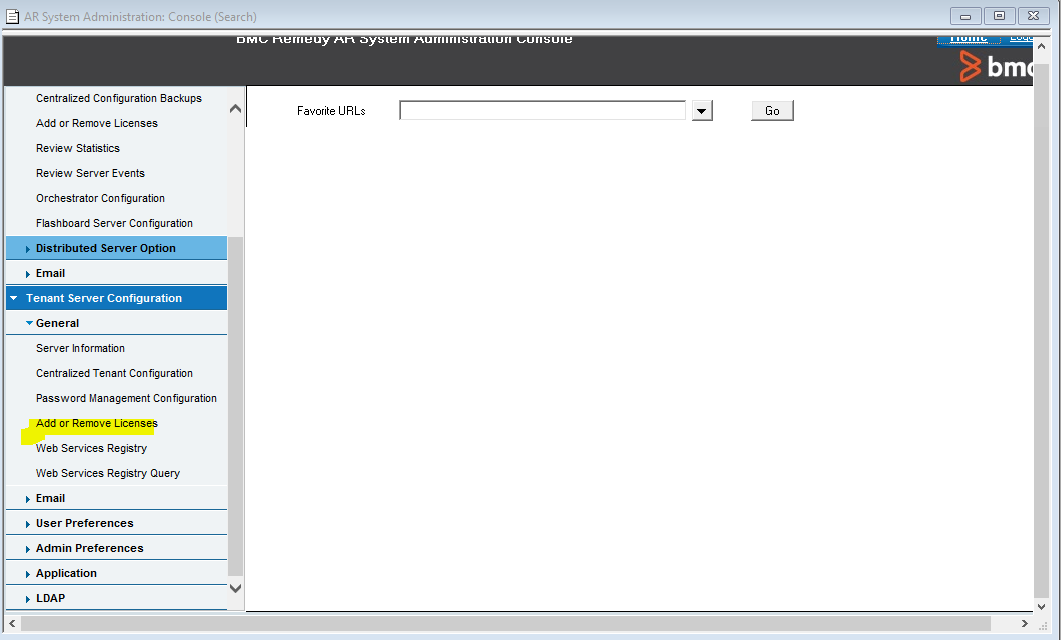The image size is (1061, 640).
Task: Open Add or Remove Licenses above Review Statistics
Action: [x=97, y=123]
